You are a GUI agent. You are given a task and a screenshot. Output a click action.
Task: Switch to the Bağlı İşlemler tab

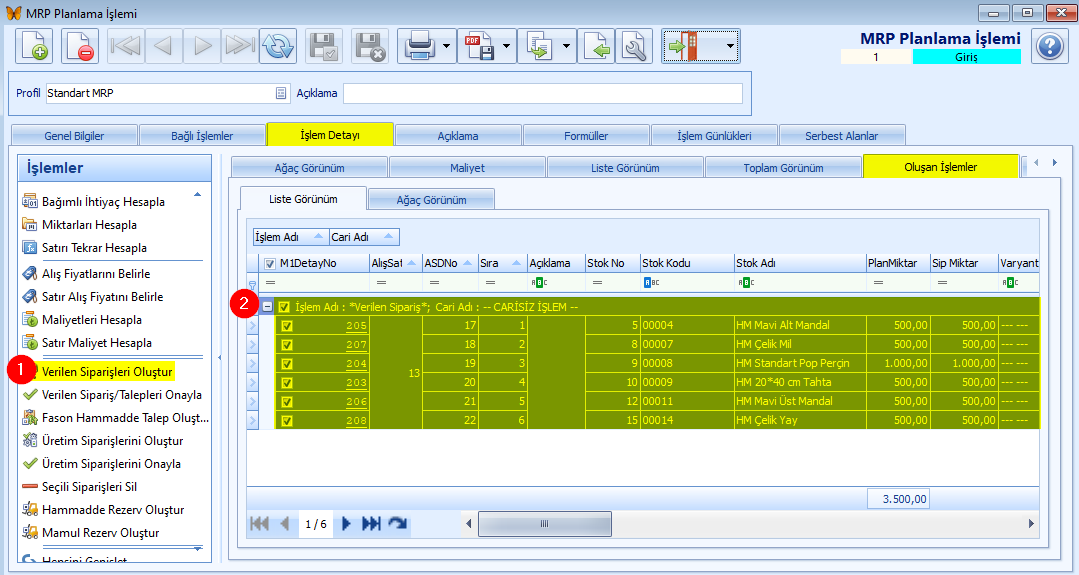[201, 136]
